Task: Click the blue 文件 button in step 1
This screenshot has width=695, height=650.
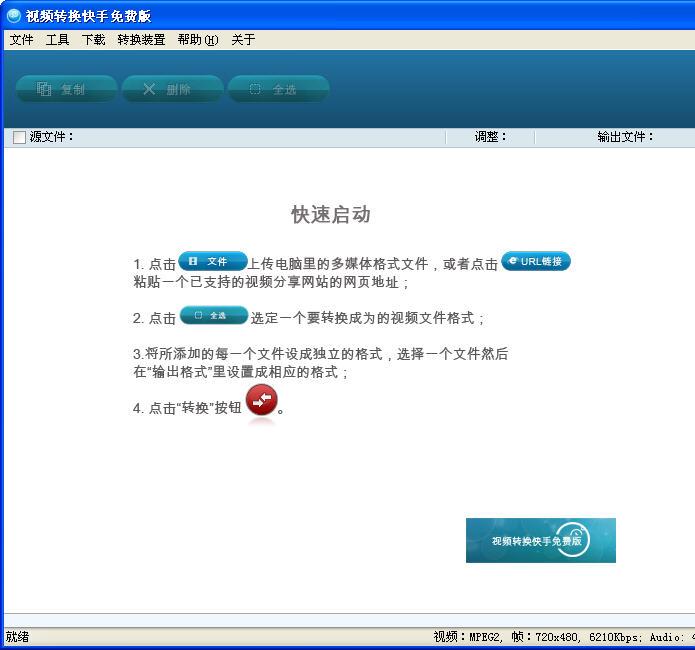Action: point(212,262)
